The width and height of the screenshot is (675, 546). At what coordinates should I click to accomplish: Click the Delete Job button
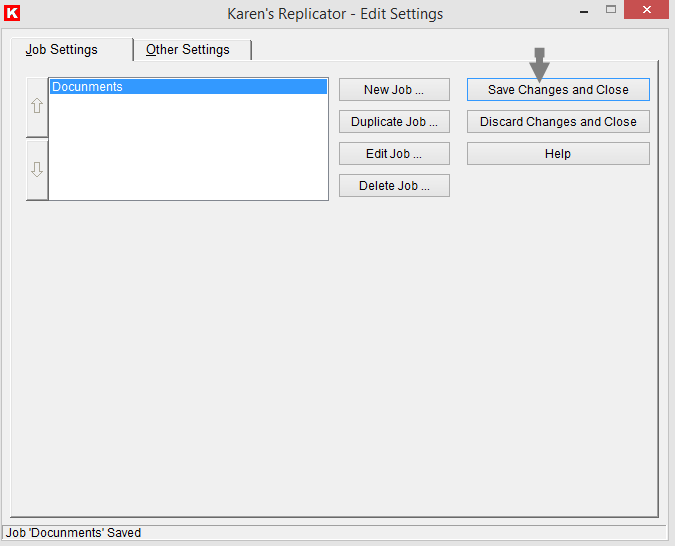coord(394,186)
